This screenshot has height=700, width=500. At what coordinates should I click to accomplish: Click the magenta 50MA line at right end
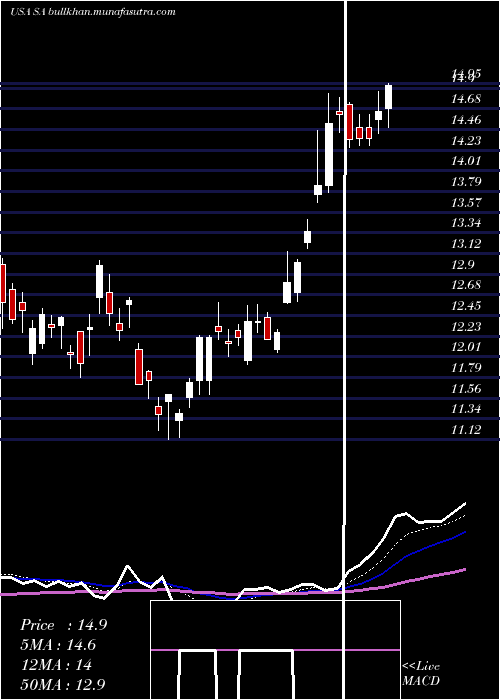click(463, 570)
